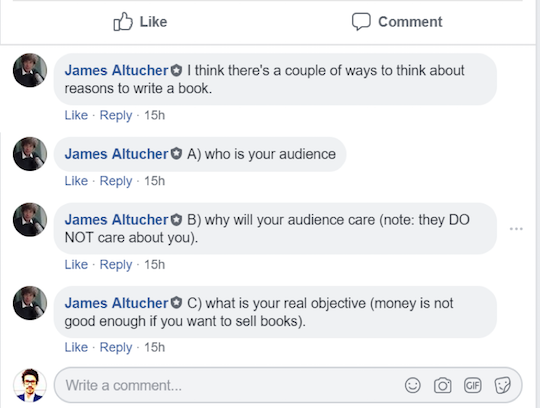Click the 15h timestamp on the 'real objective' comment
The width and height of the screenshot is (540, 408).
[x=154, y=347]
